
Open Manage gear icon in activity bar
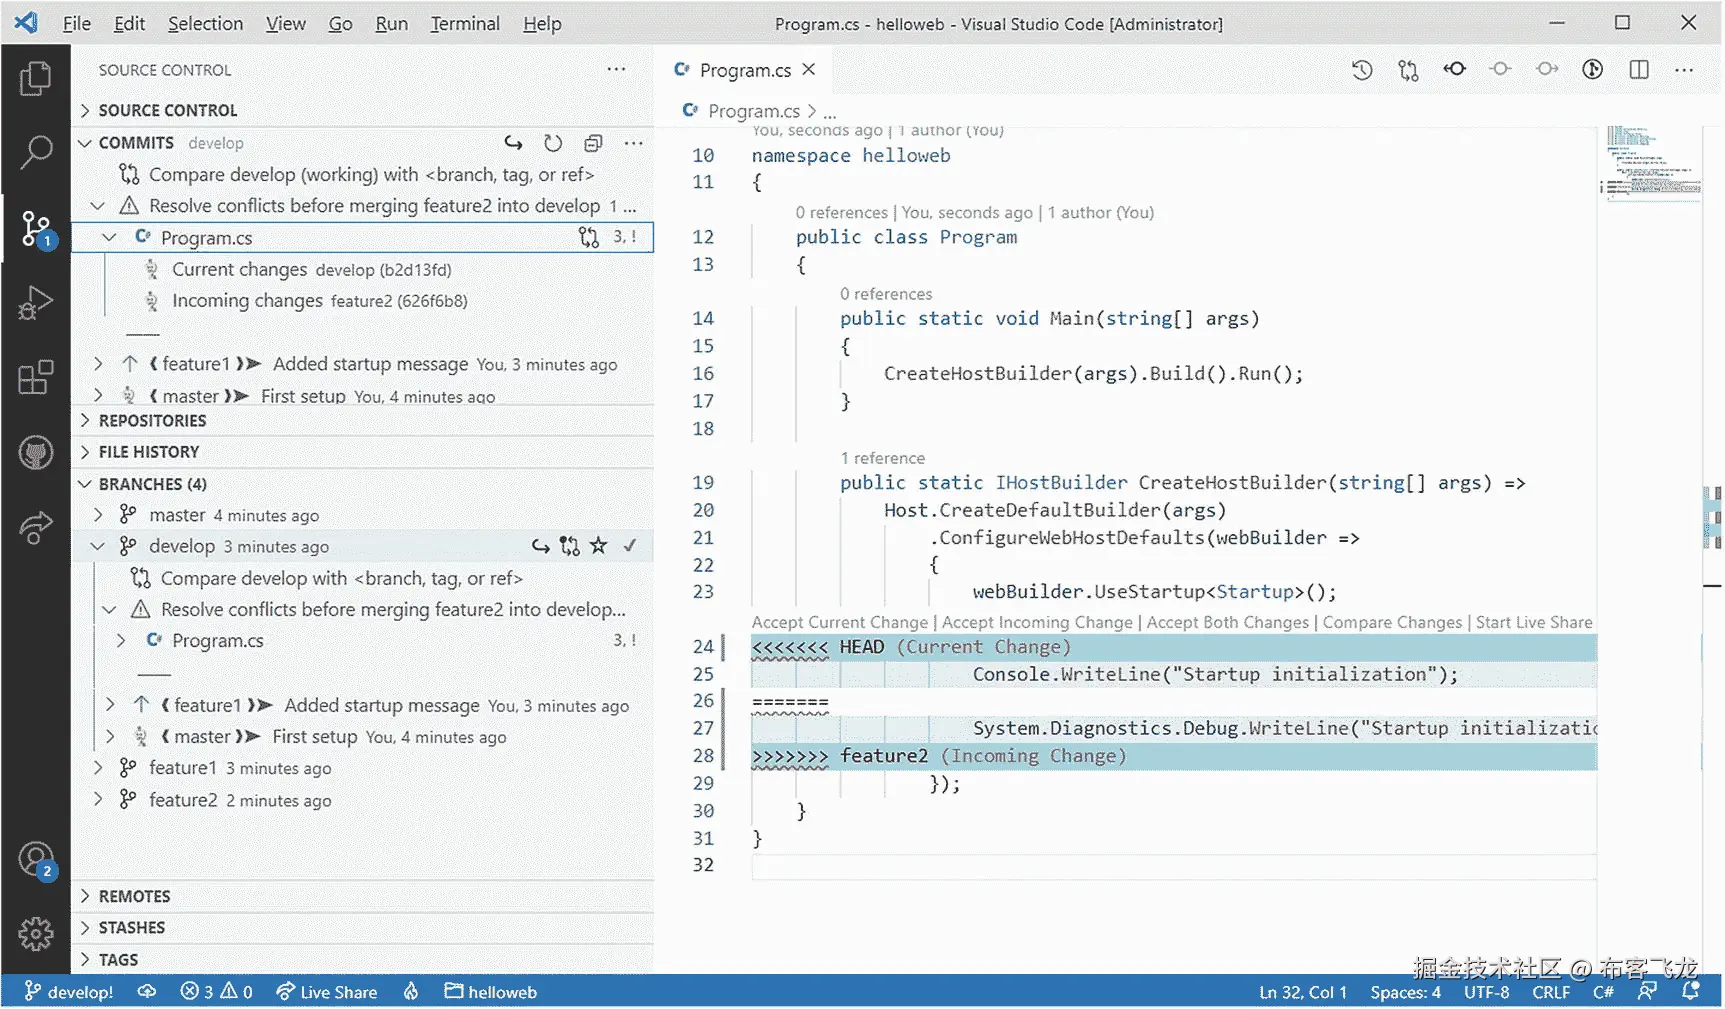pos(36,933)
